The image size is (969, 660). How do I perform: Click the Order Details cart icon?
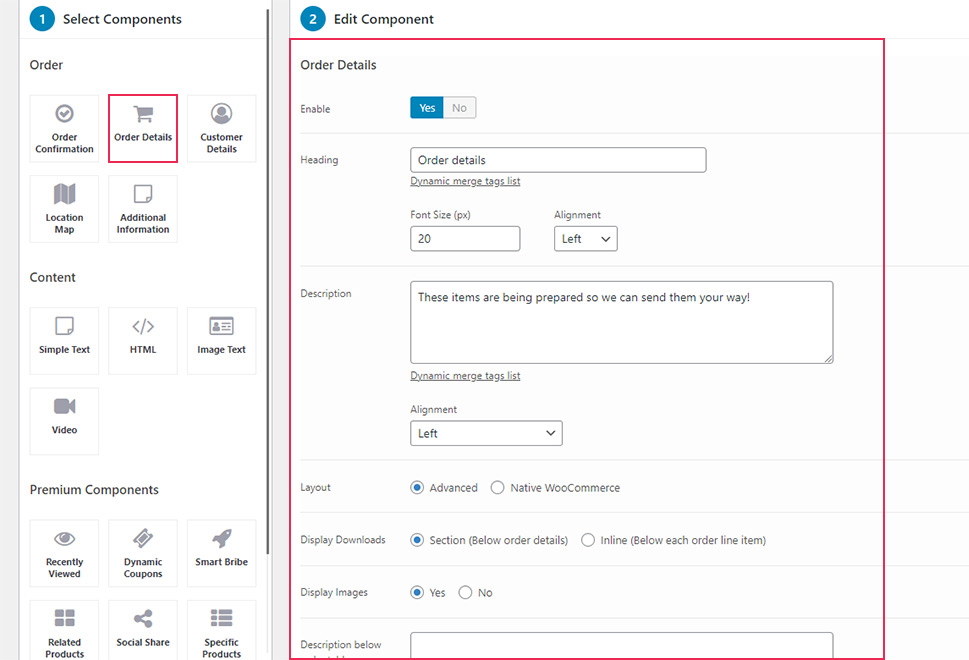click(x=143, y=114)
